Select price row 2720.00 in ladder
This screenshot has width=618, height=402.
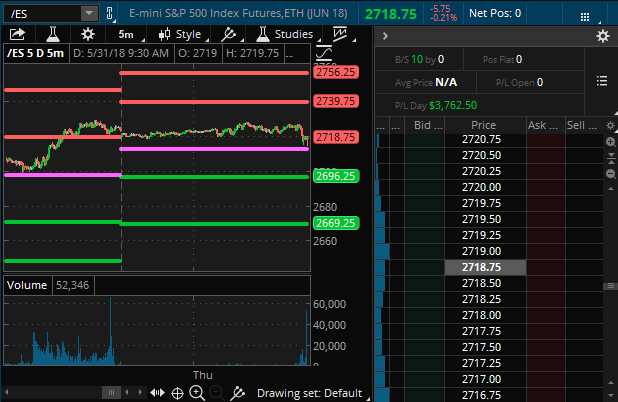[x=483, y=187]
